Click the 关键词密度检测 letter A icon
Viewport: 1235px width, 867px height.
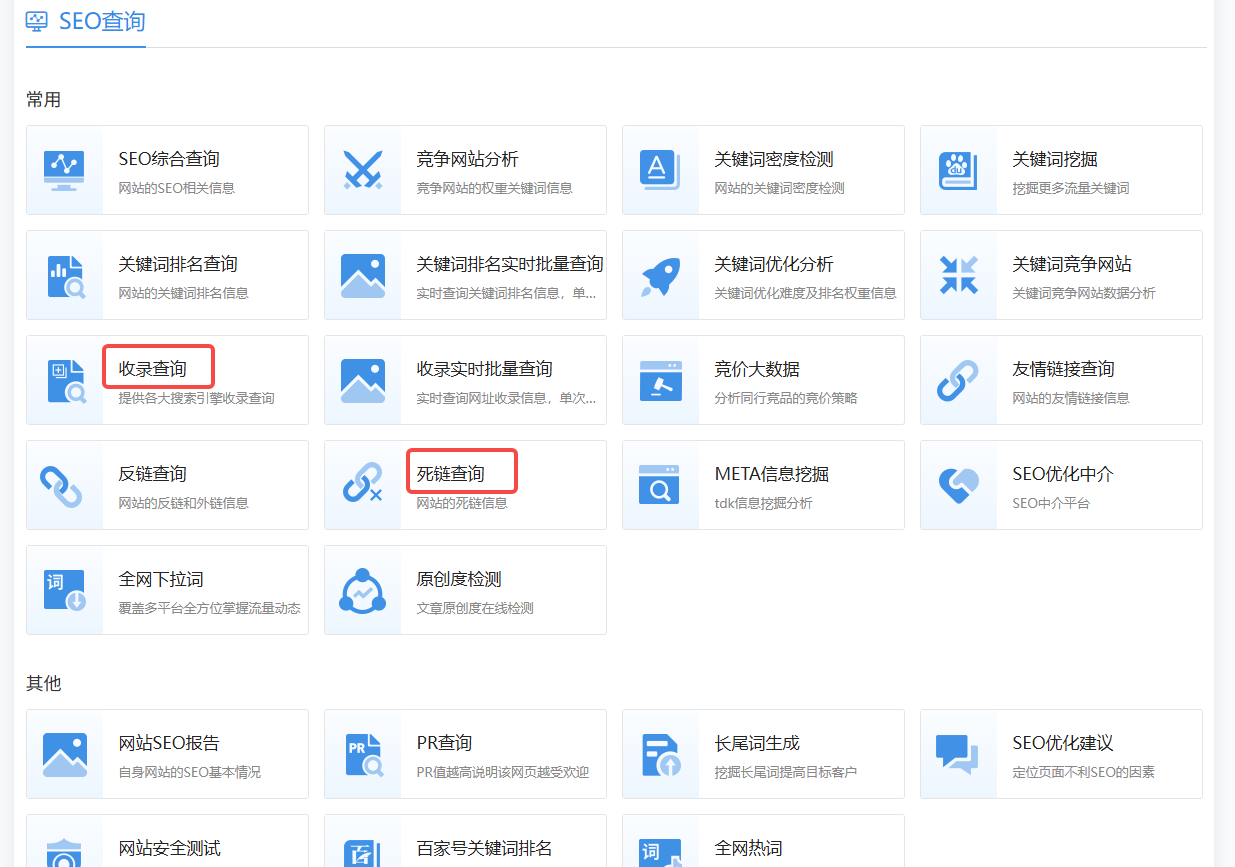tap(660, 170)
